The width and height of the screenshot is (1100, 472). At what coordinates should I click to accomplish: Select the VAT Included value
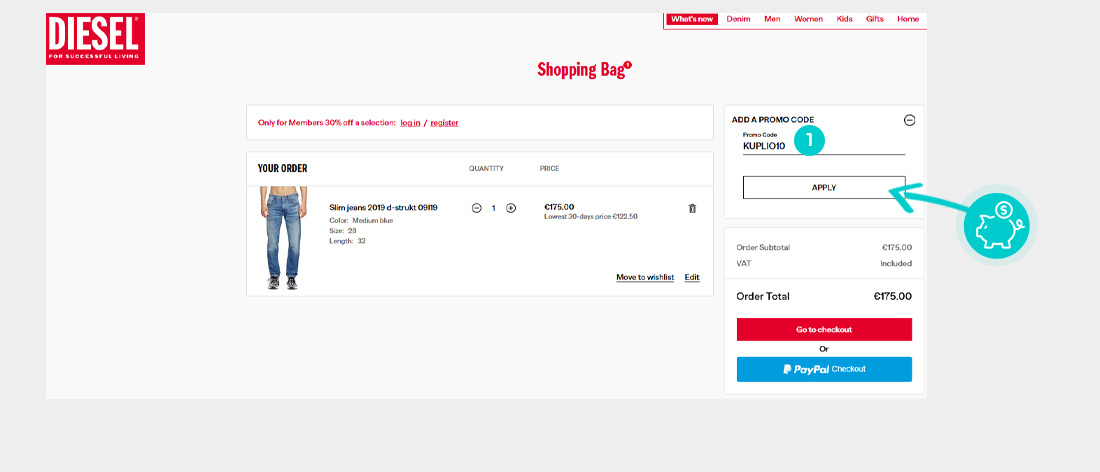click(x=896, y=264)
